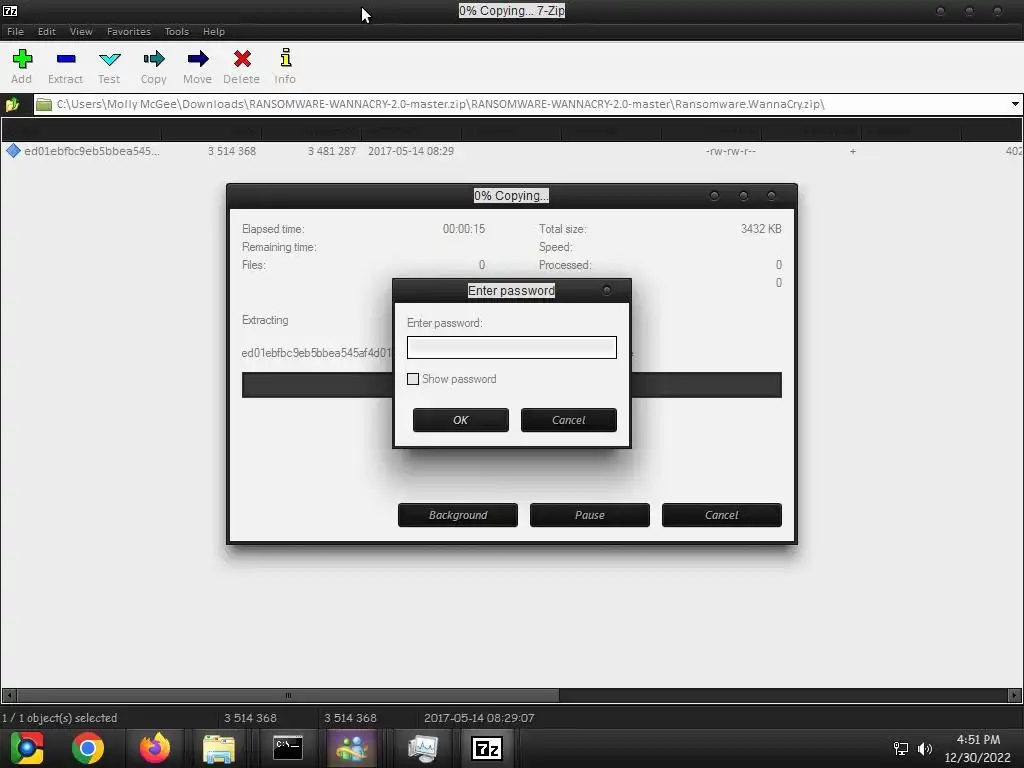Image resolution: width=1024 pixels, height=768 pixels.
Task: Click the Background button in Copying dialog
Action: pos(458,515)
